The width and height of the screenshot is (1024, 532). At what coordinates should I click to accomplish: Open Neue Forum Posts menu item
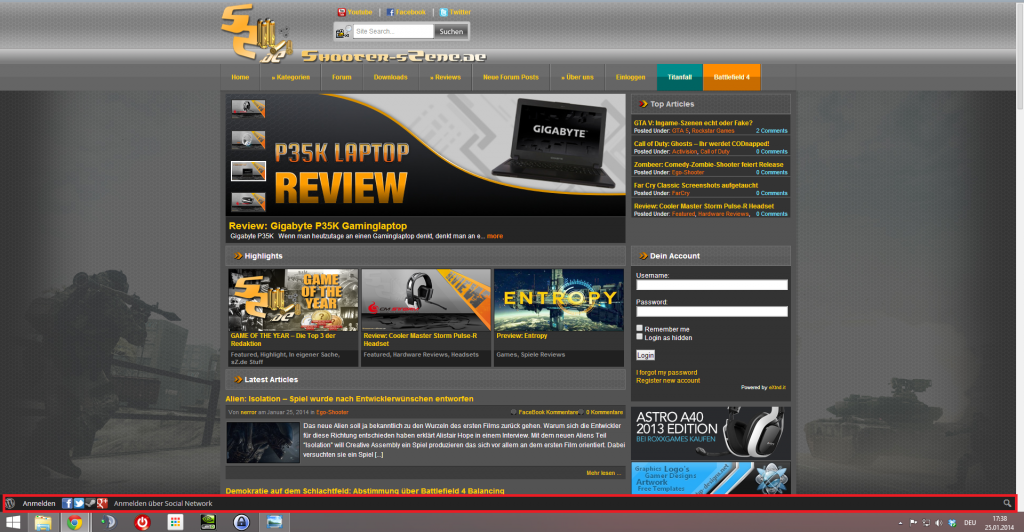(x=511, y=77)
